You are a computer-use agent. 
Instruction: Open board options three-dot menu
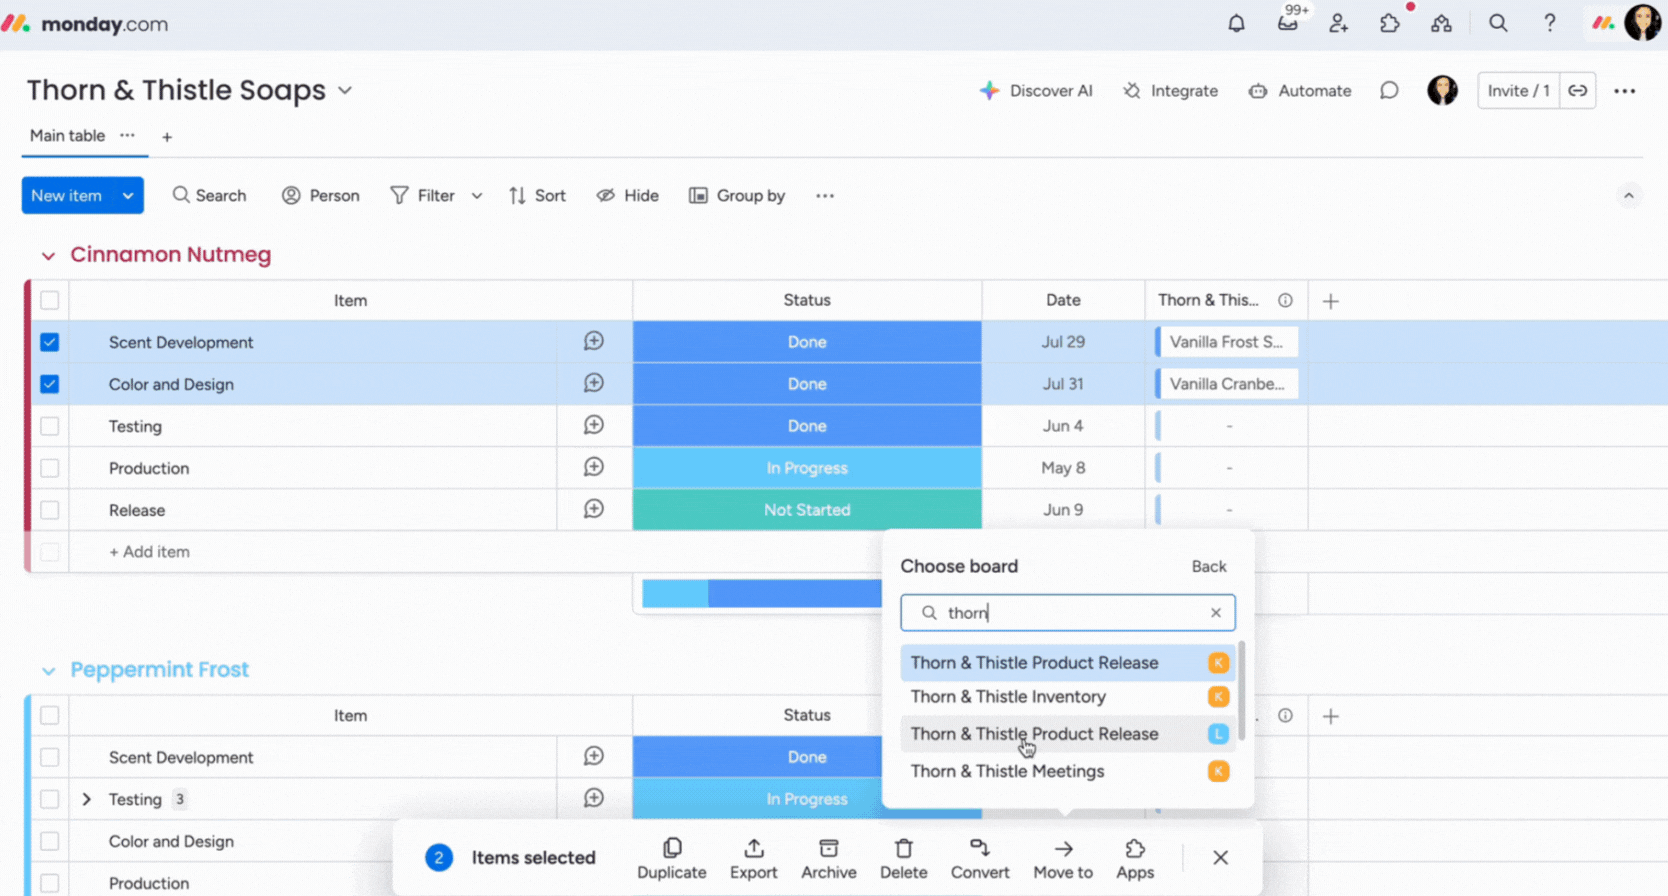[x=1624, y=91]
